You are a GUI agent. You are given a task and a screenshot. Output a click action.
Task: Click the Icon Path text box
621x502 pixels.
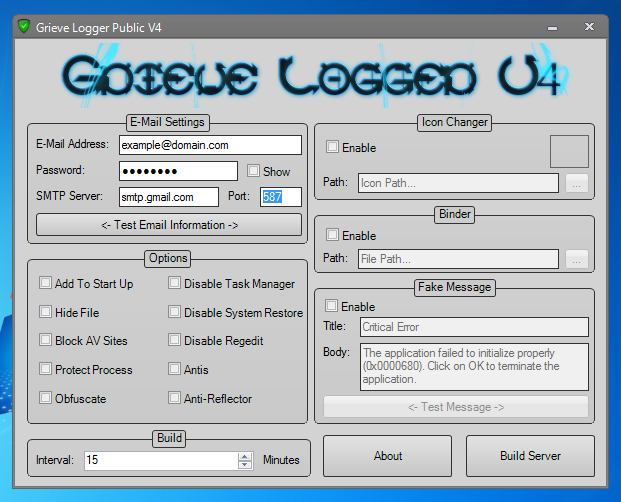459,183
